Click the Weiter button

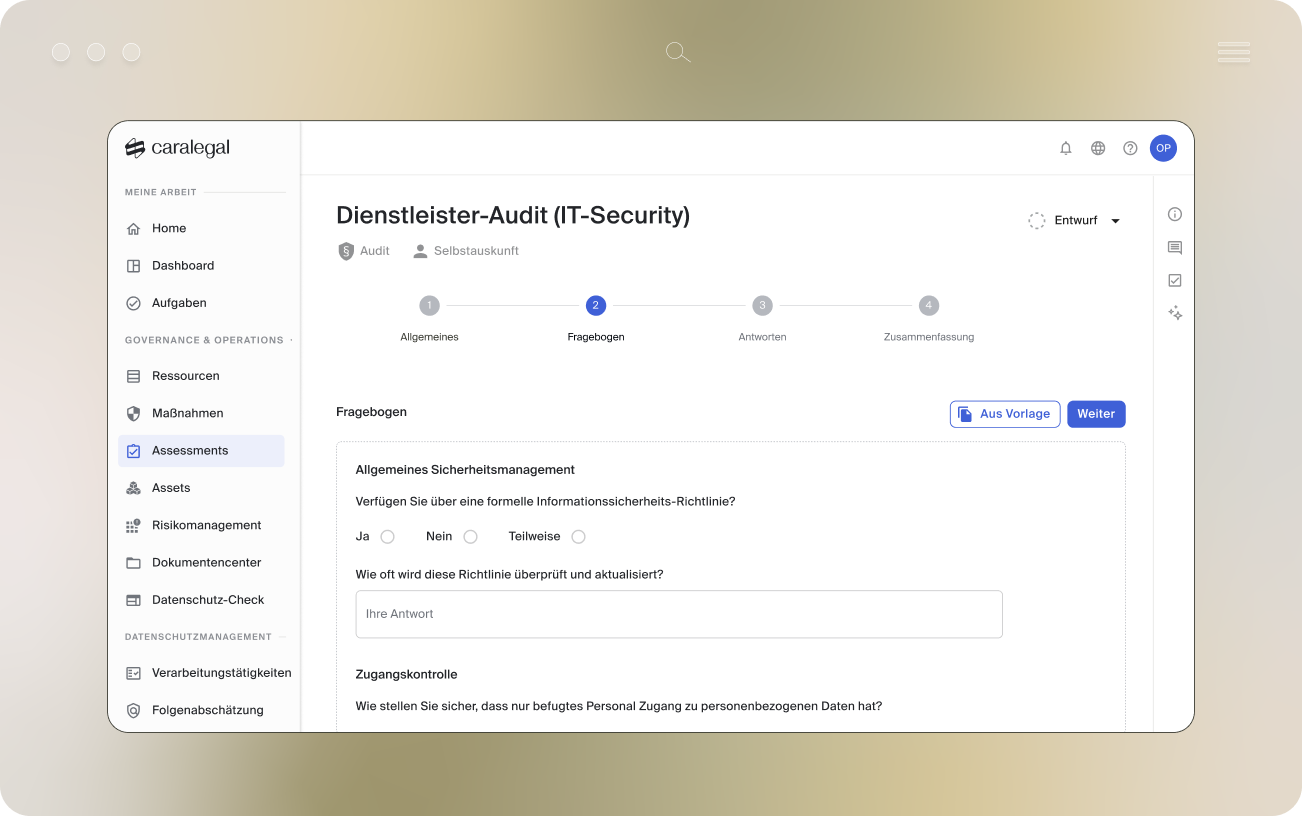[x=1096, y=414]
